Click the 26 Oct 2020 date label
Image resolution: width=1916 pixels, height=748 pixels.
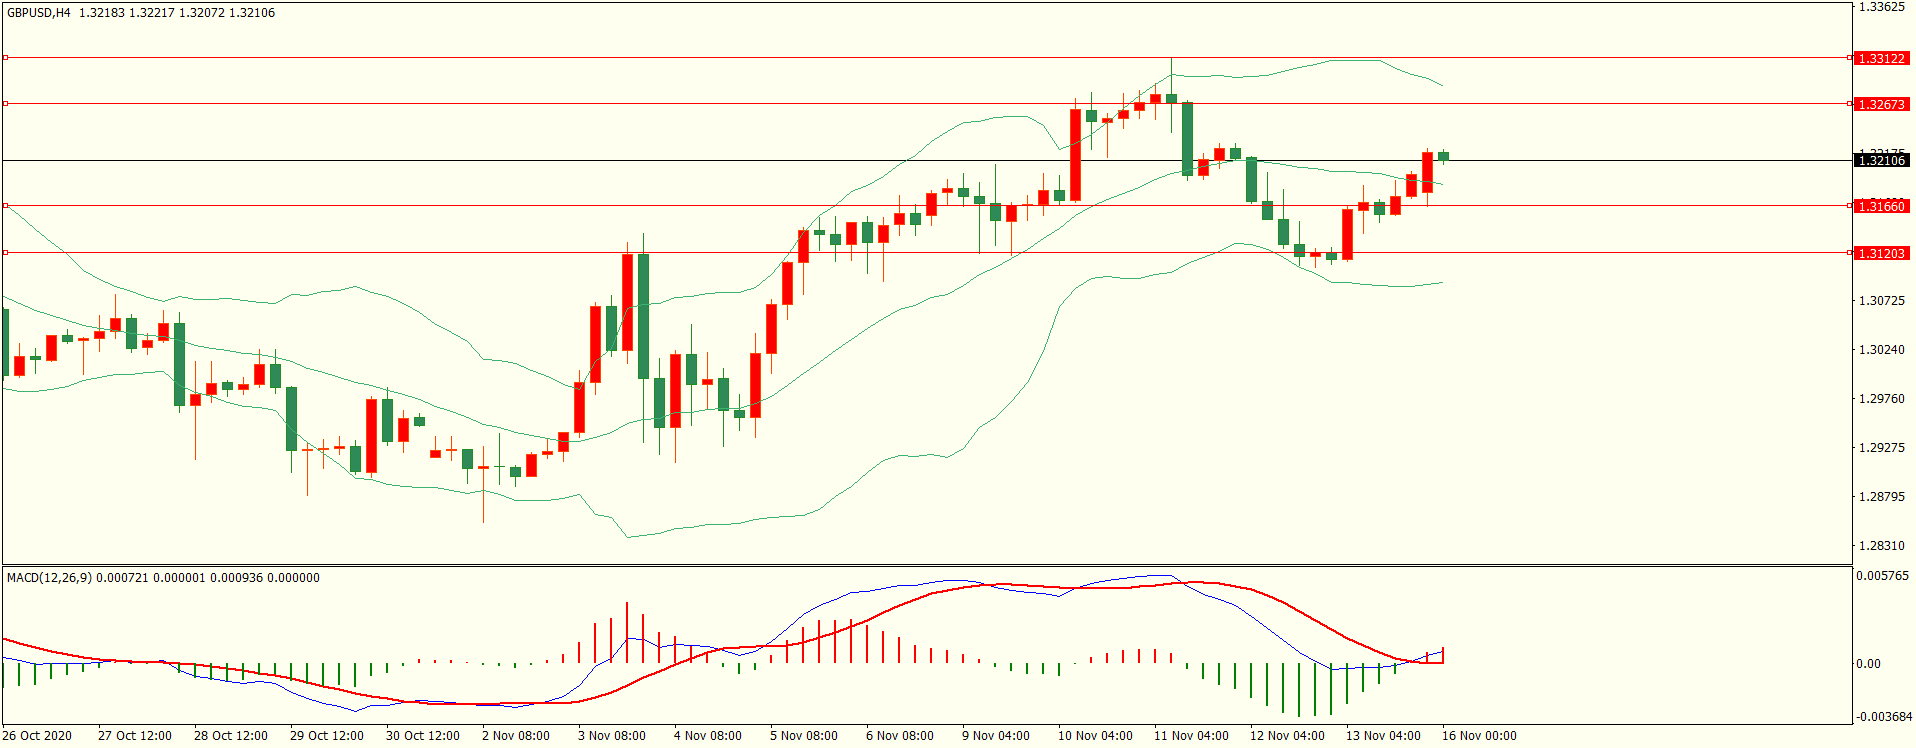(x=37, y=736)
